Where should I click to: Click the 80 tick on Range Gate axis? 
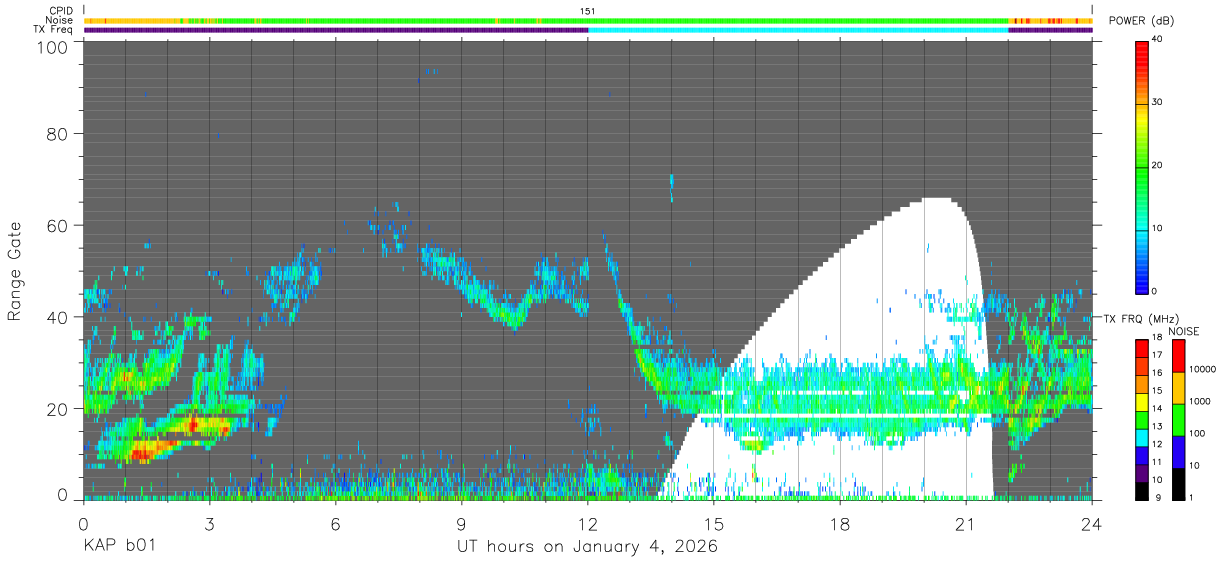[56, 134]
